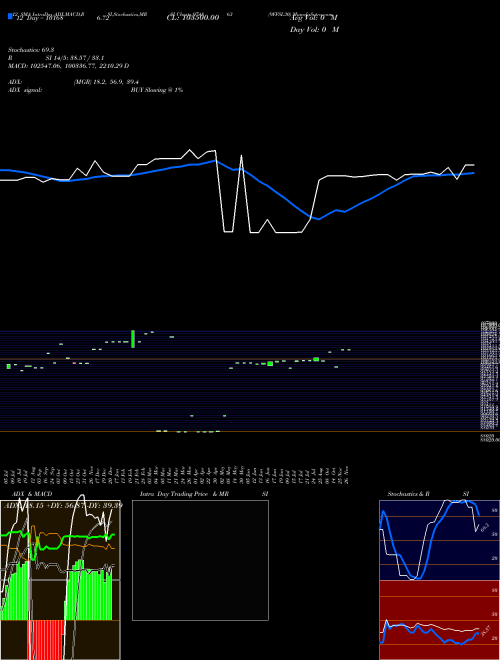Click the tall green candlestick on price chart

pos(133,339)
